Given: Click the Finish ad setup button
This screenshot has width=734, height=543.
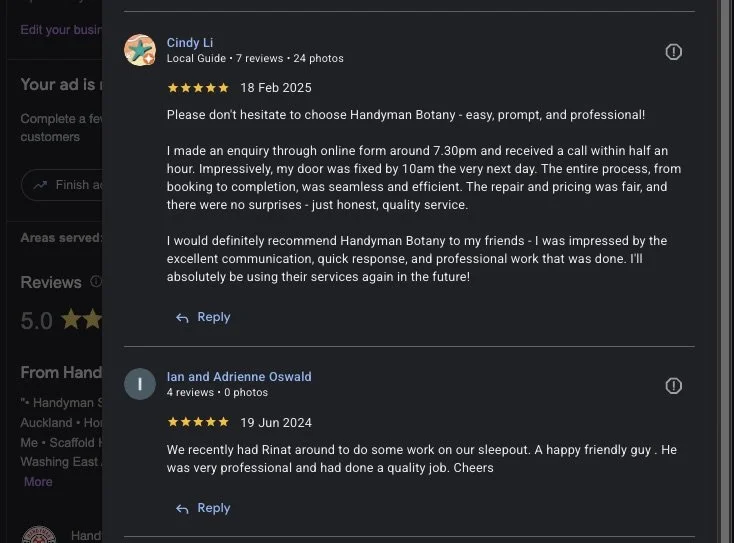Looking at the screenshot, I should (62, 185).
